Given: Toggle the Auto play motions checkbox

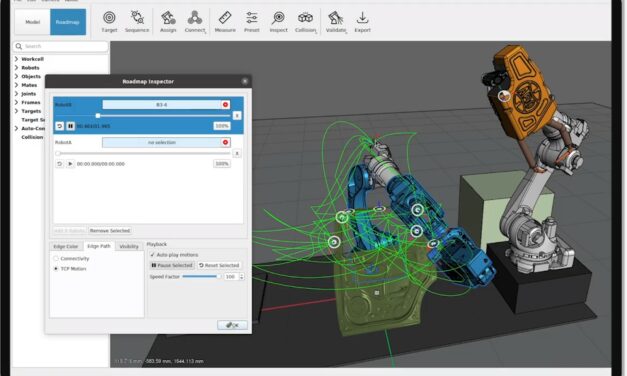Looking at the screenshot, I should (152, 254).
